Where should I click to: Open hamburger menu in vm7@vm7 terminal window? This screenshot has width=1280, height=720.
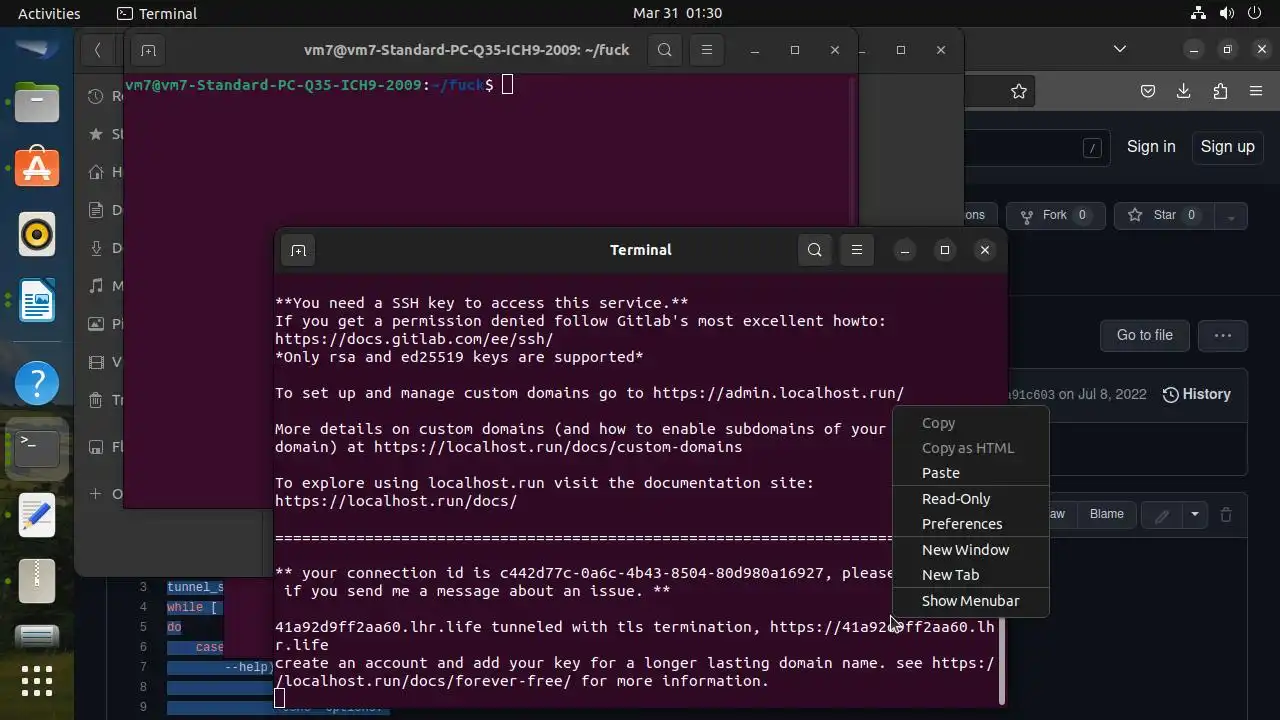pos(707,50)
